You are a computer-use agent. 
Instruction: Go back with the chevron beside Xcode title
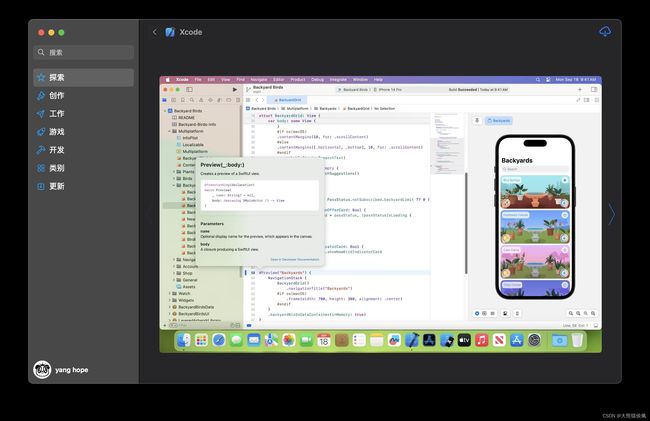pyautogui.click(x=155, y=32)
